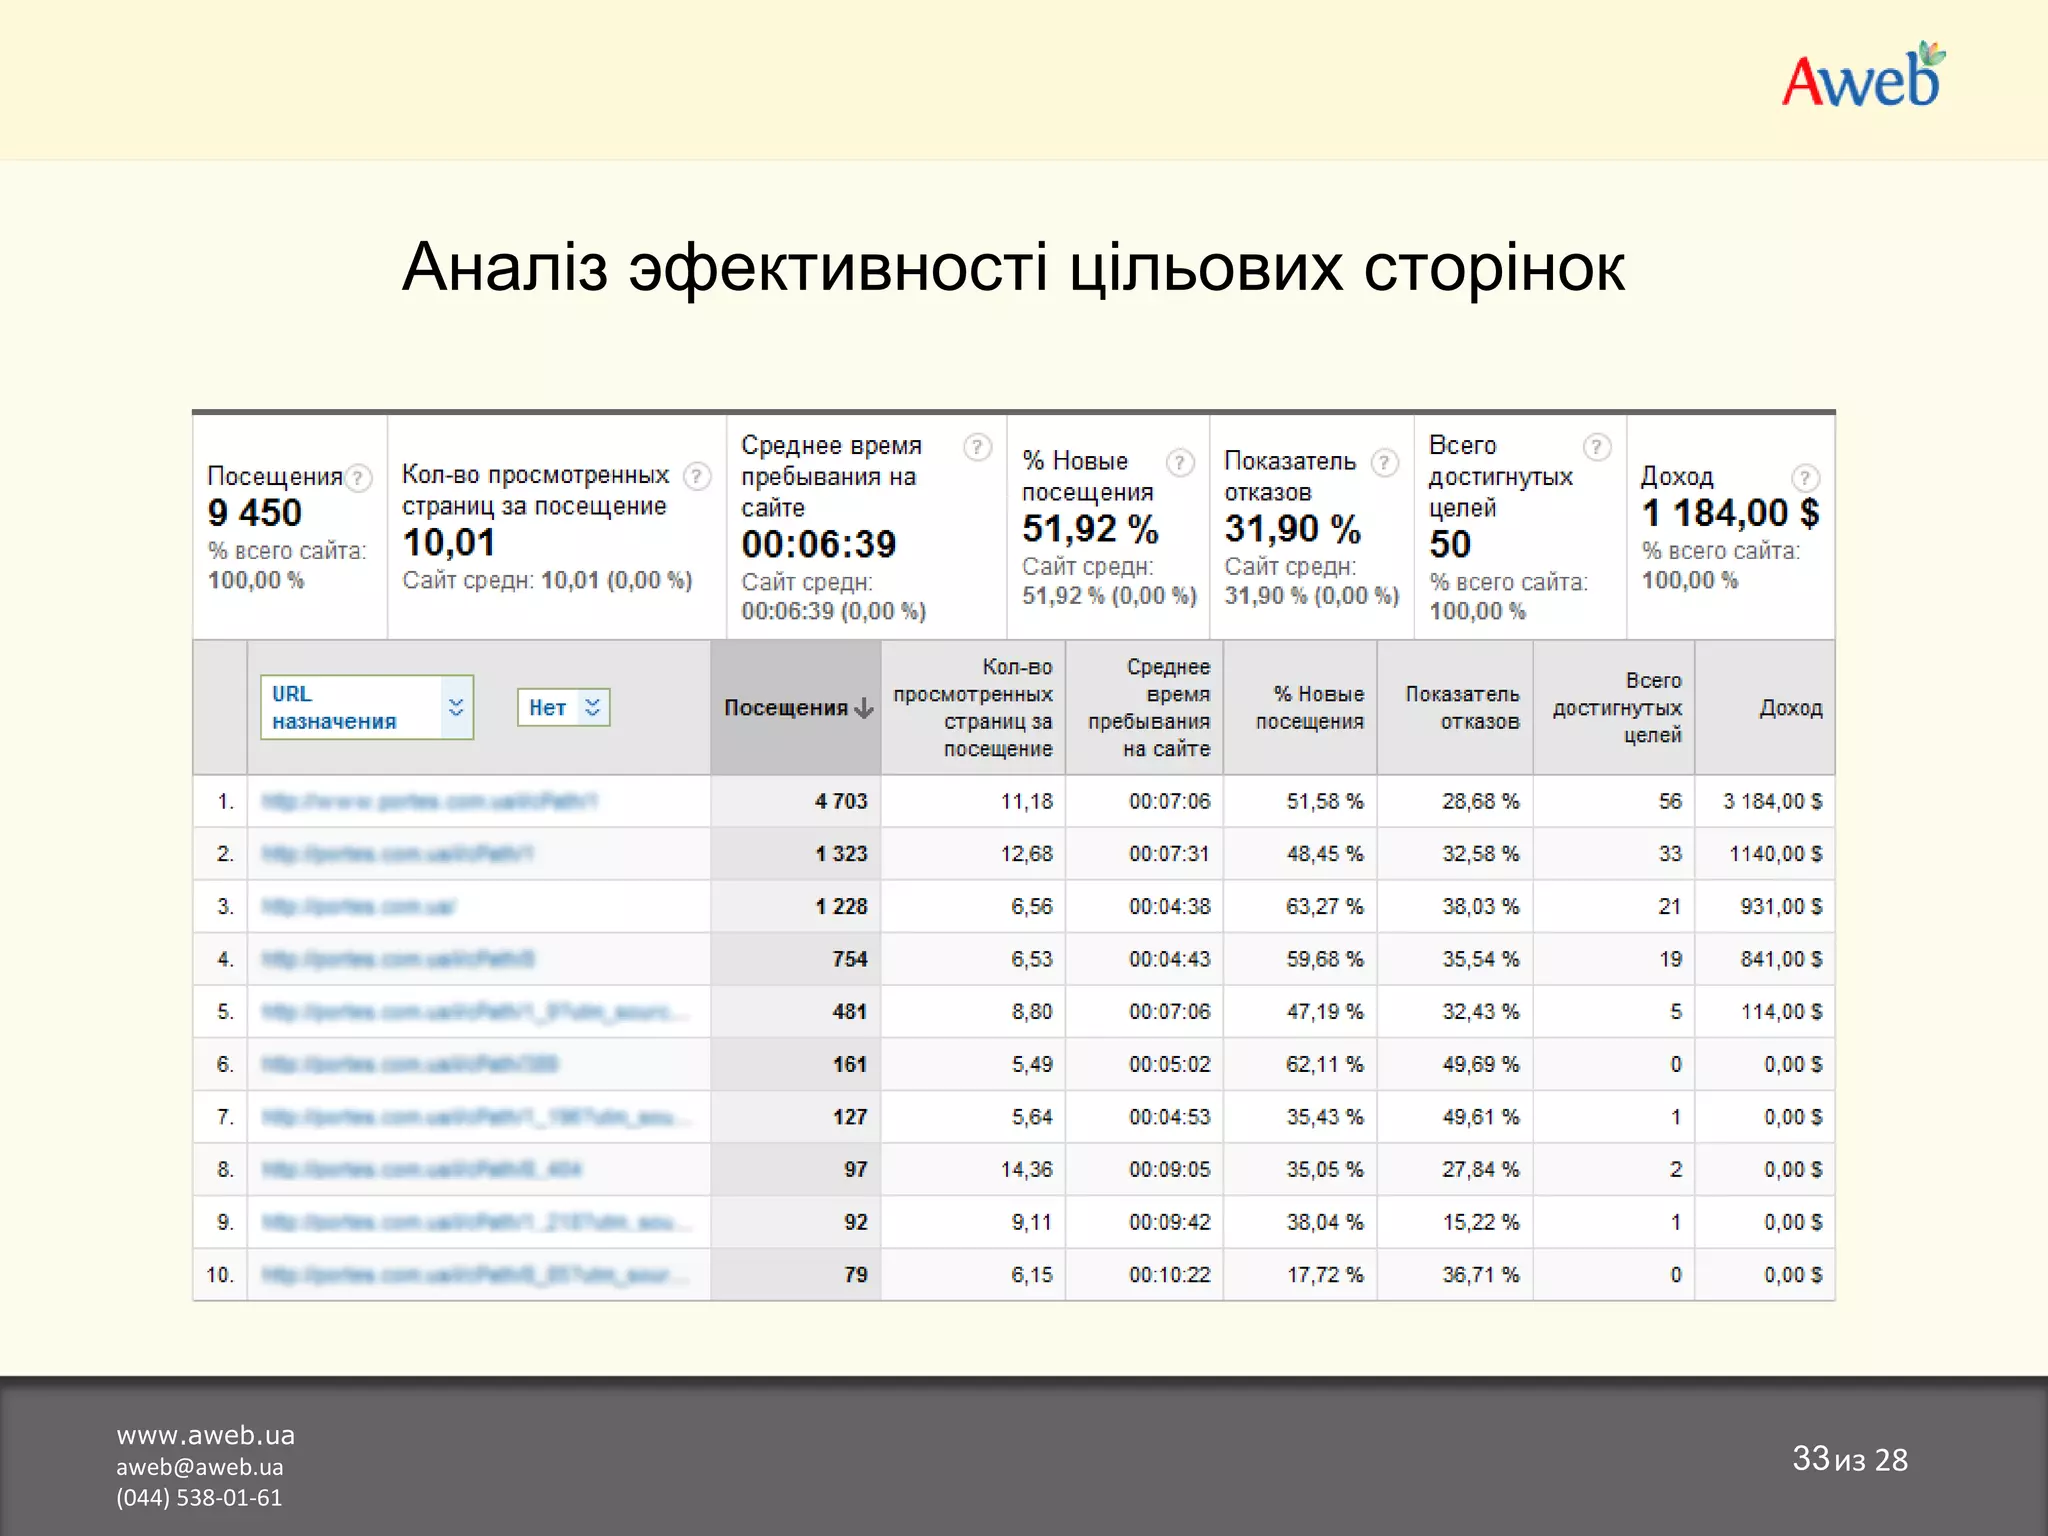2048x1536 pixels.
Task: Click time on site 00:09:05
Action: point(1169,1169)
